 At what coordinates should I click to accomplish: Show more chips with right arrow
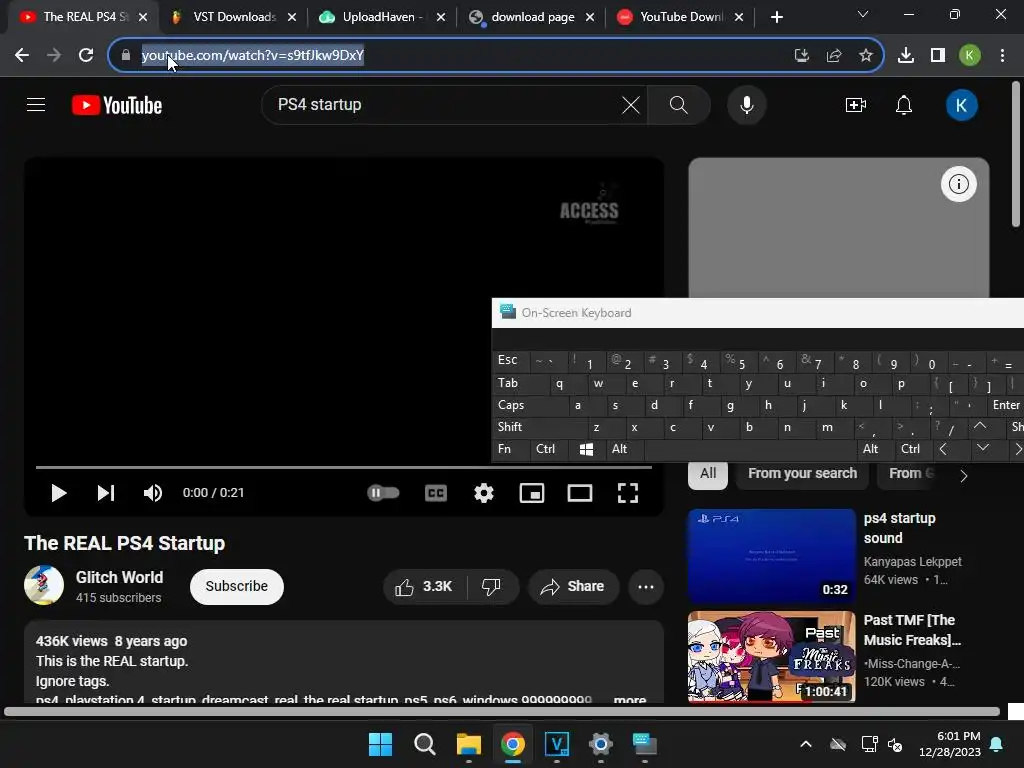964,475
